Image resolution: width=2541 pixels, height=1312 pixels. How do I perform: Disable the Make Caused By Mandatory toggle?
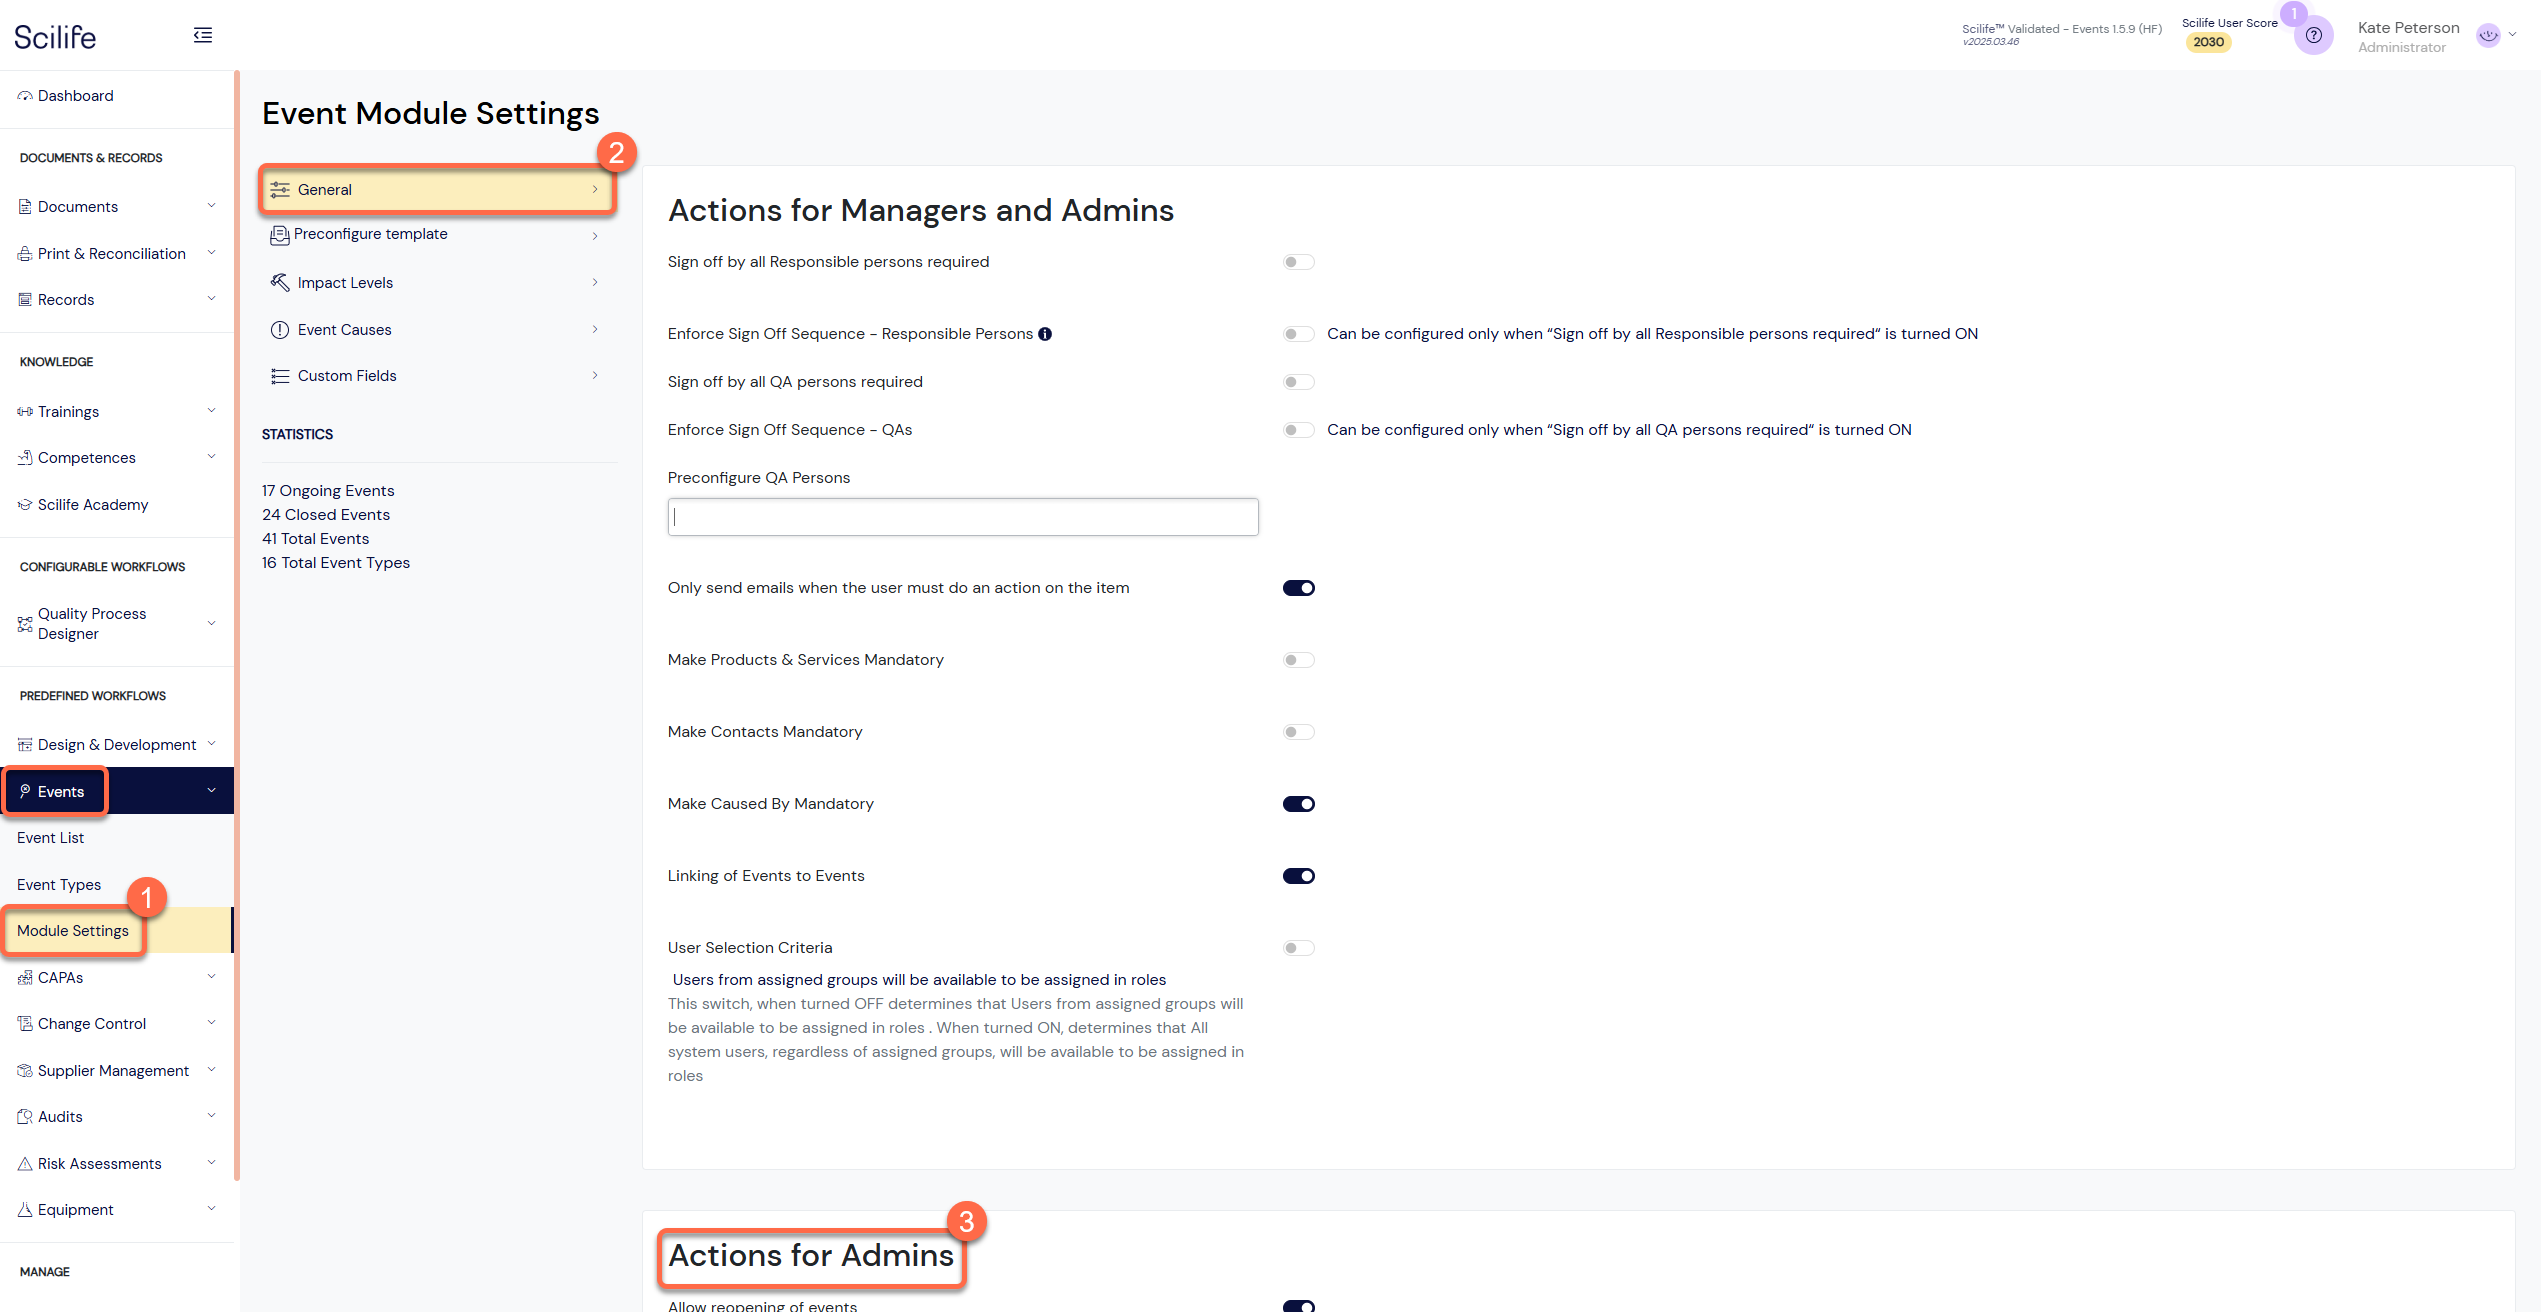point(1298,803)
